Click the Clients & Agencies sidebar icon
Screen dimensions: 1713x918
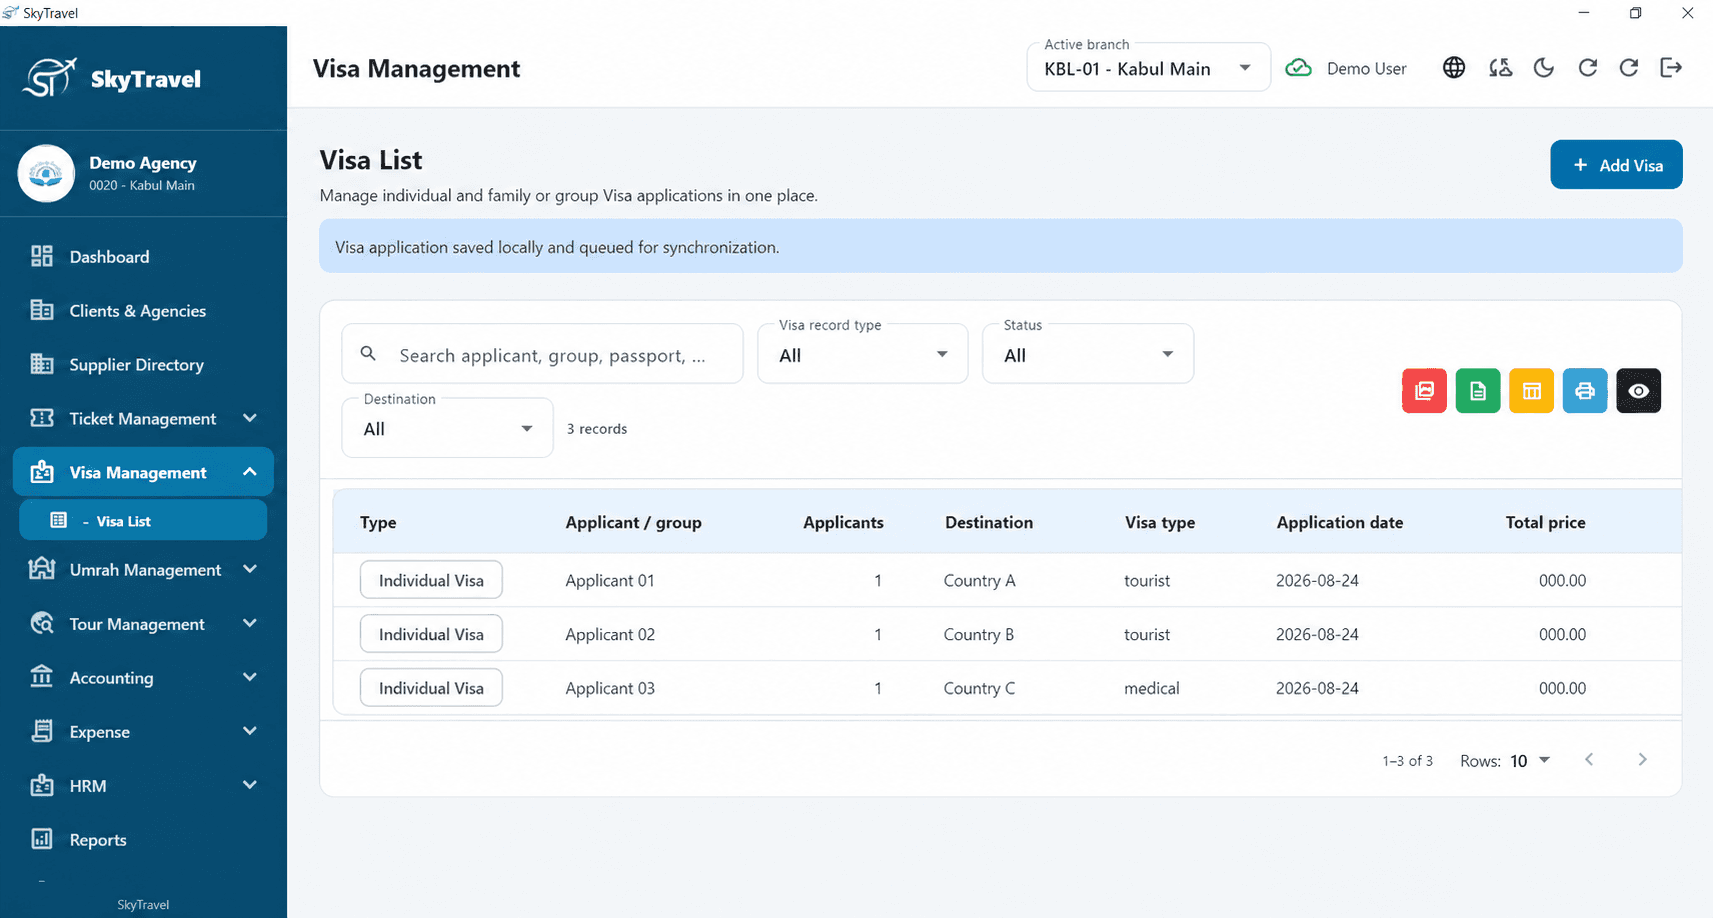tap(42, 310)
